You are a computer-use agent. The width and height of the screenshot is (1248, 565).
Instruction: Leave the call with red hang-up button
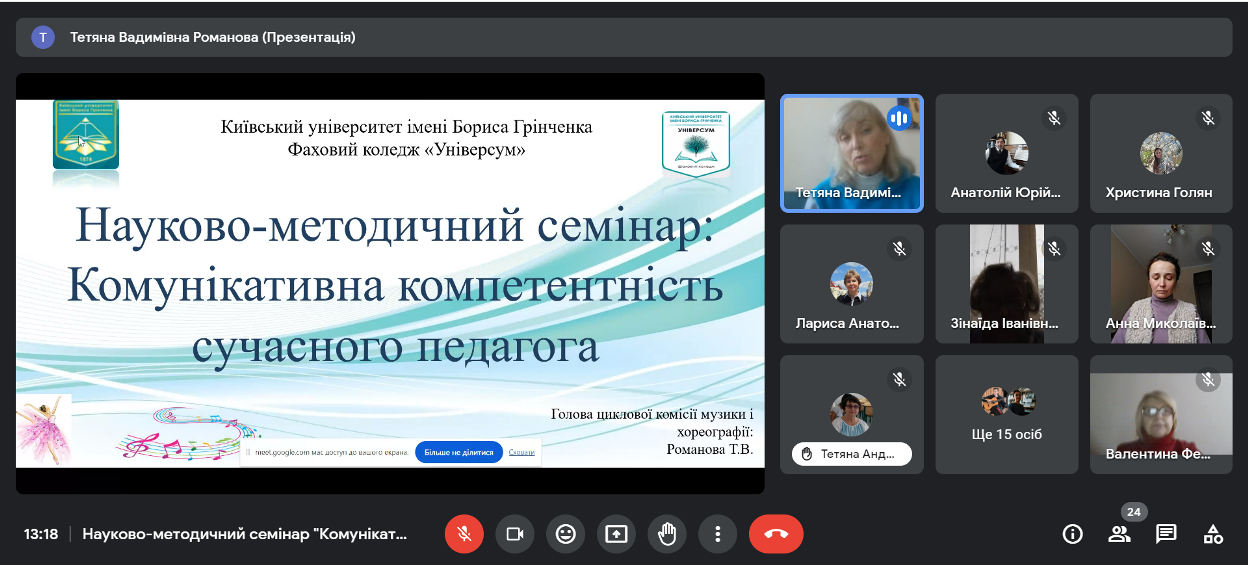pyautogui.click(x=776, y=534)
